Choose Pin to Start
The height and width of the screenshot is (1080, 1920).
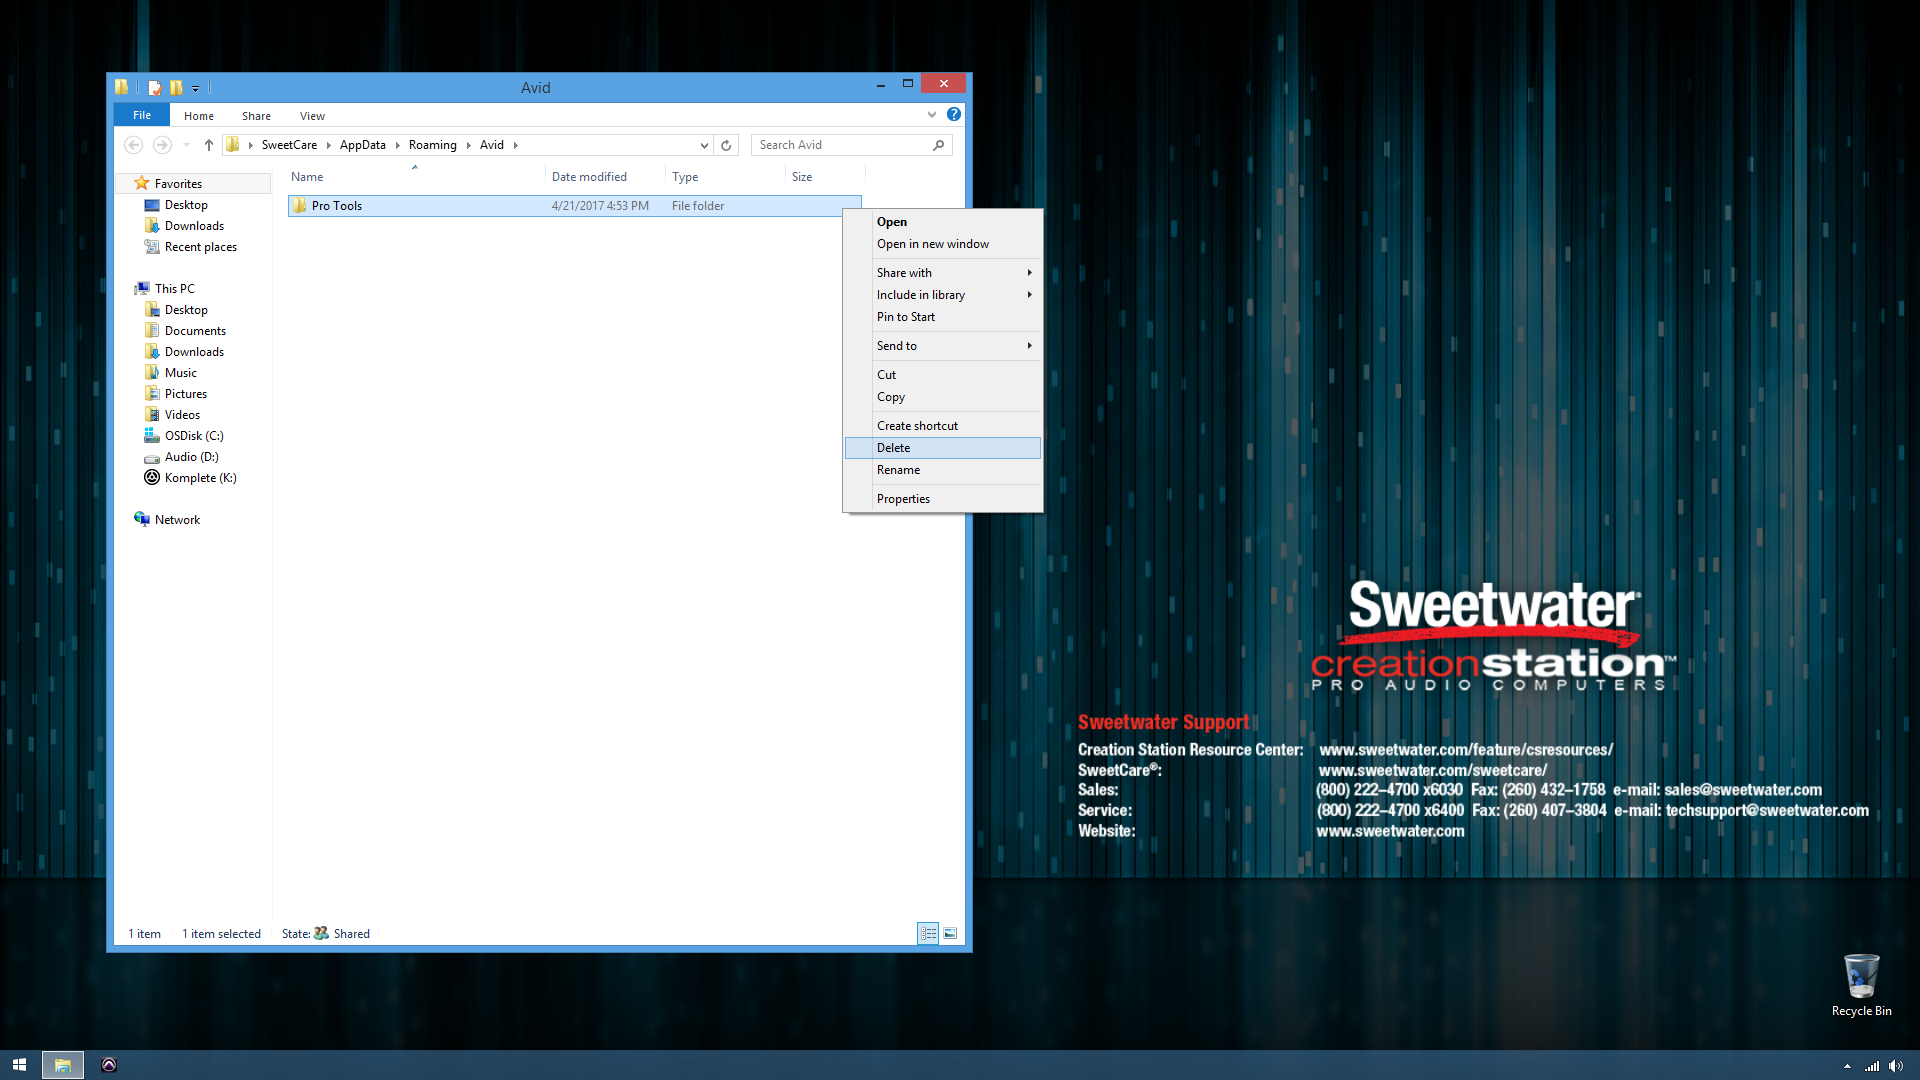(943, 317)
